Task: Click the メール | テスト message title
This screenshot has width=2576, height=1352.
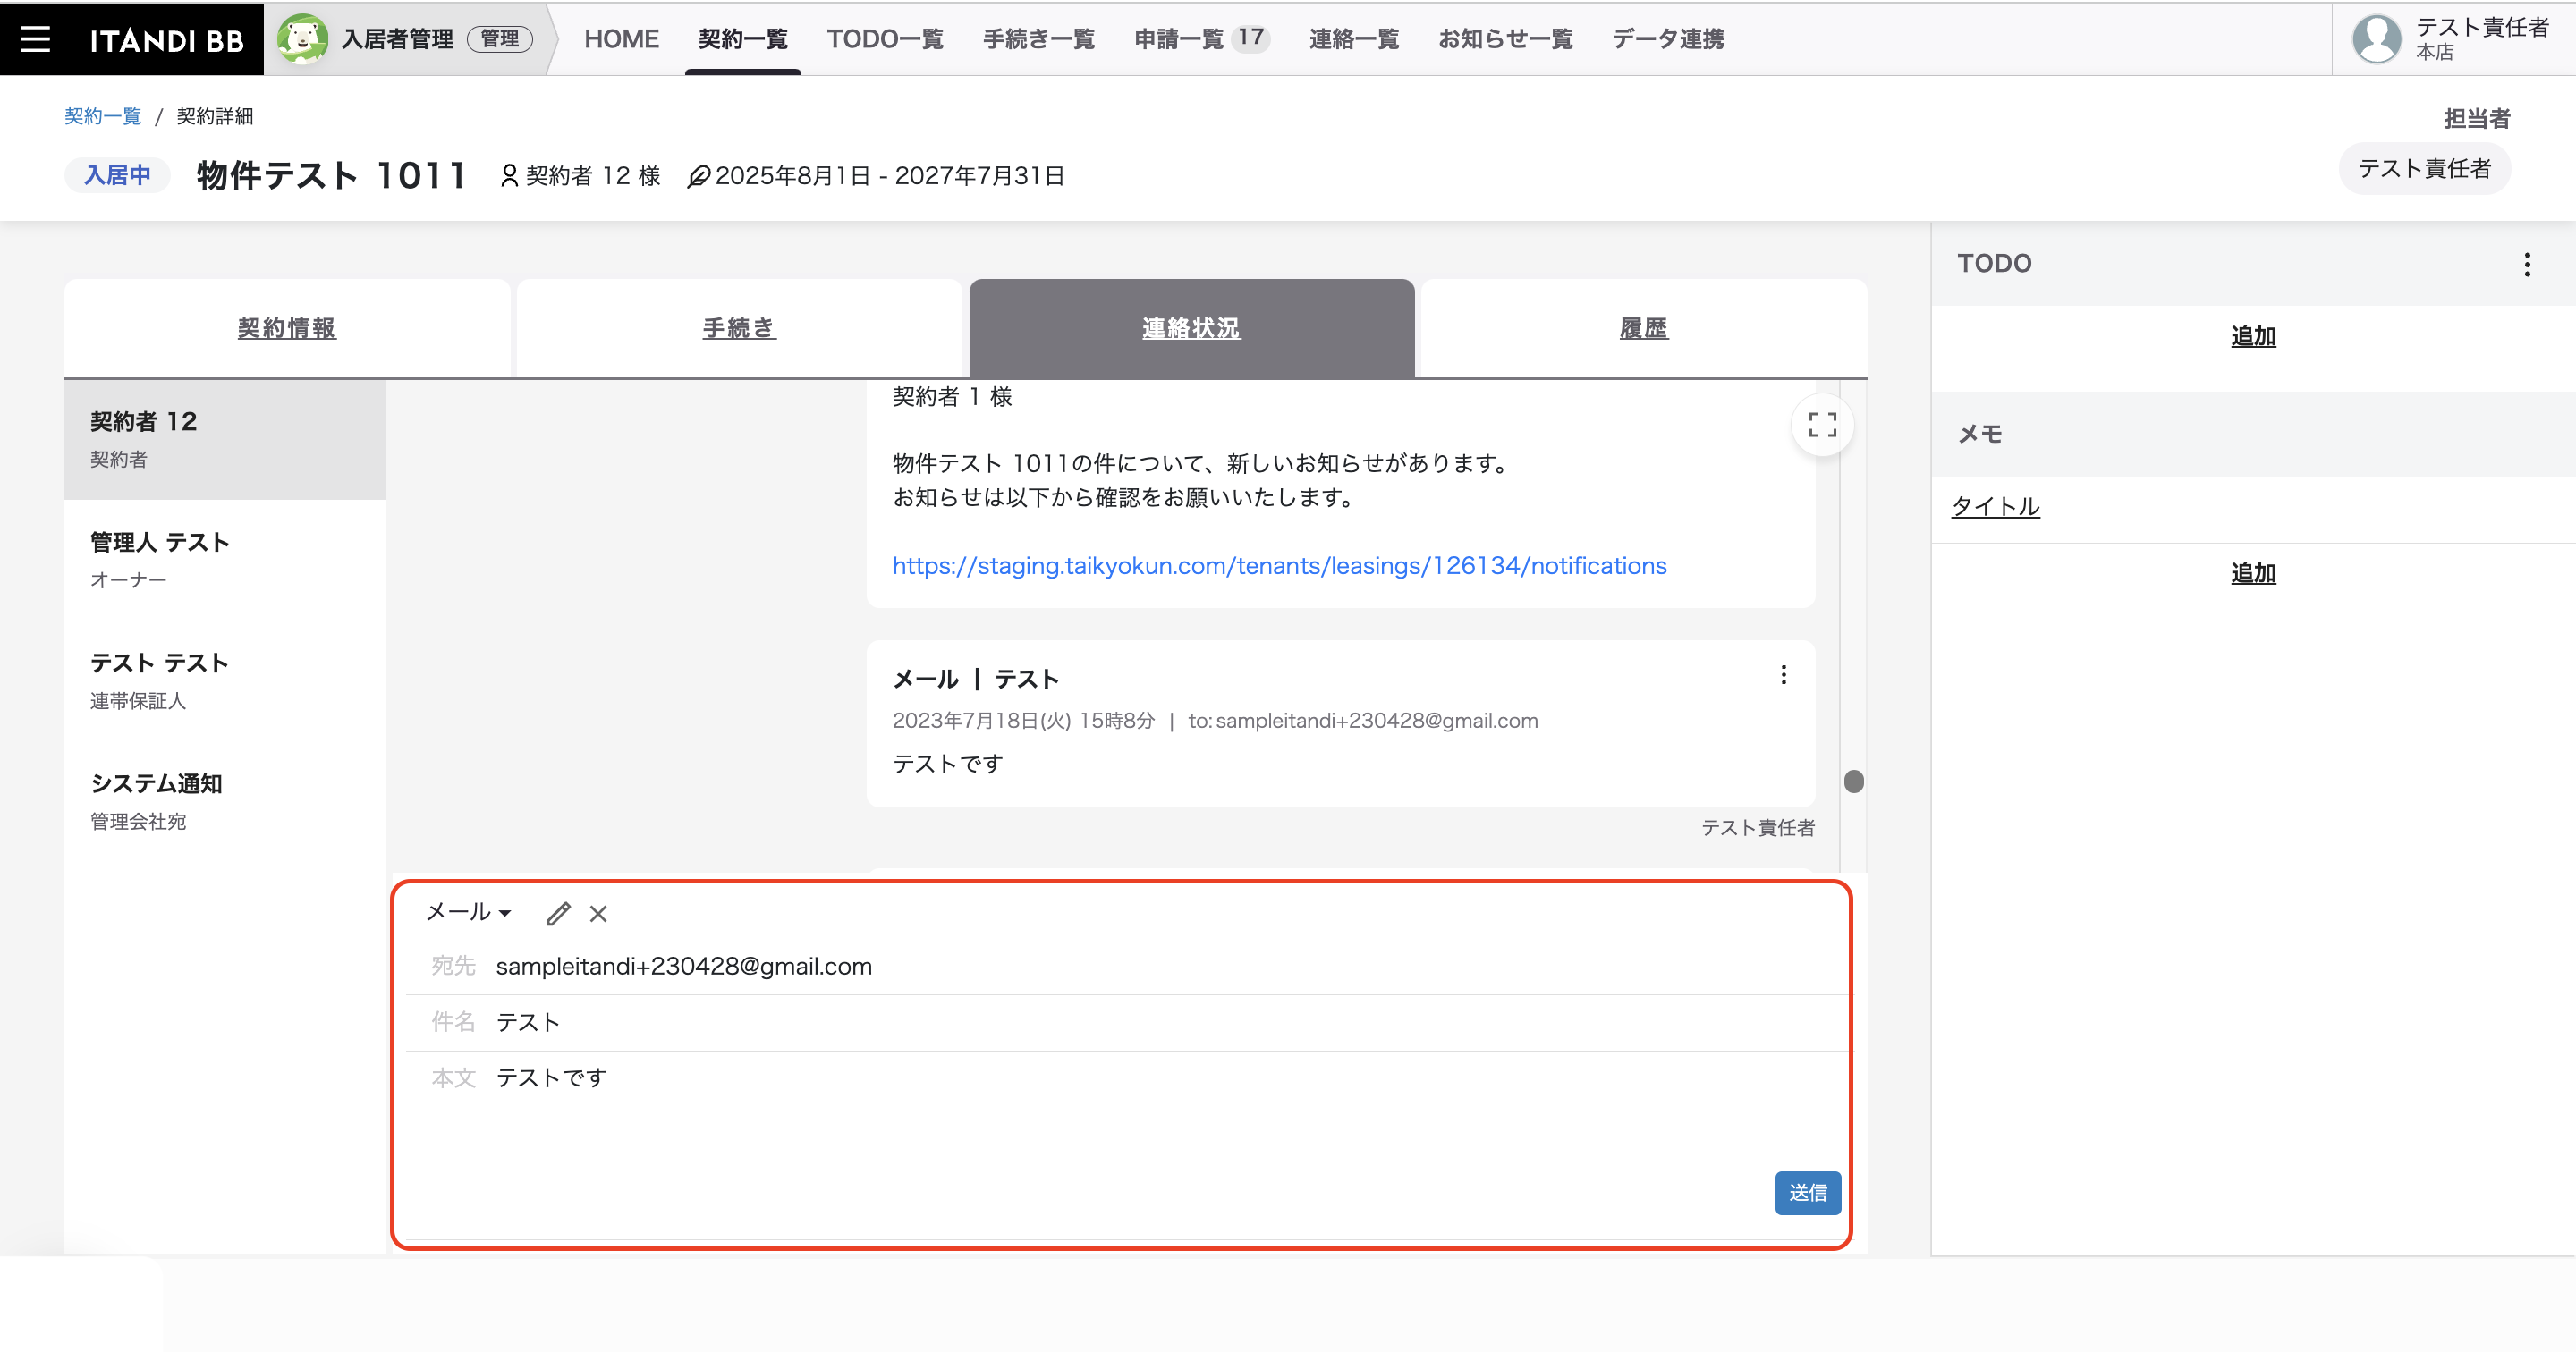Action: click(975, 679)
